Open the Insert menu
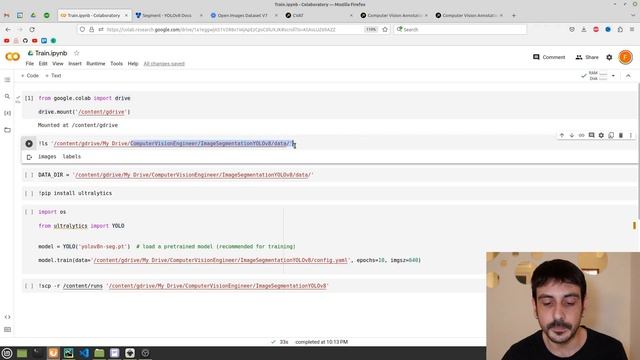 click(x=75, y=64)
